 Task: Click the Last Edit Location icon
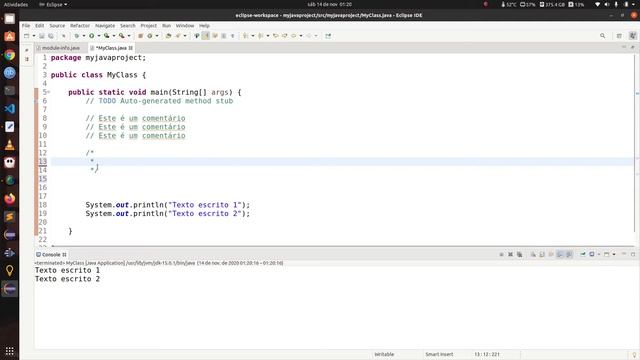coord(275,36)
